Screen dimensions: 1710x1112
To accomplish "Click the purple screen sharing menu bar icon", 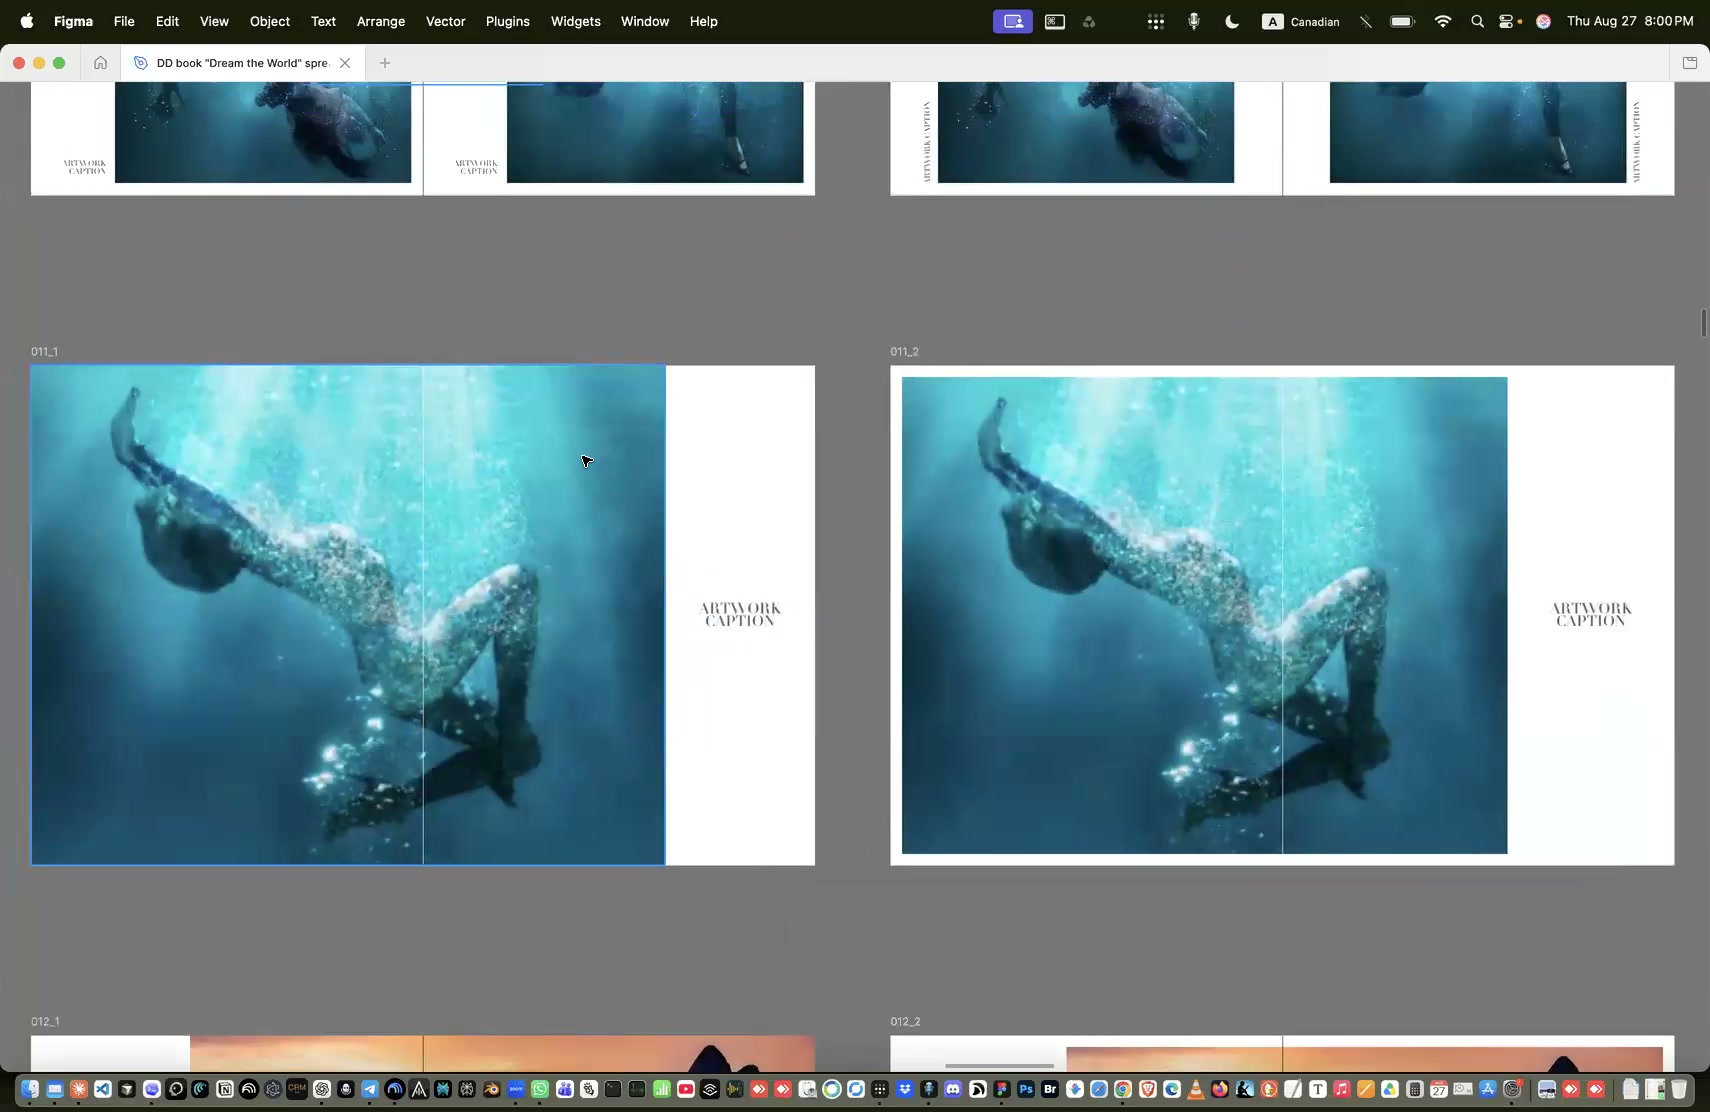I will click(1013, 21).
